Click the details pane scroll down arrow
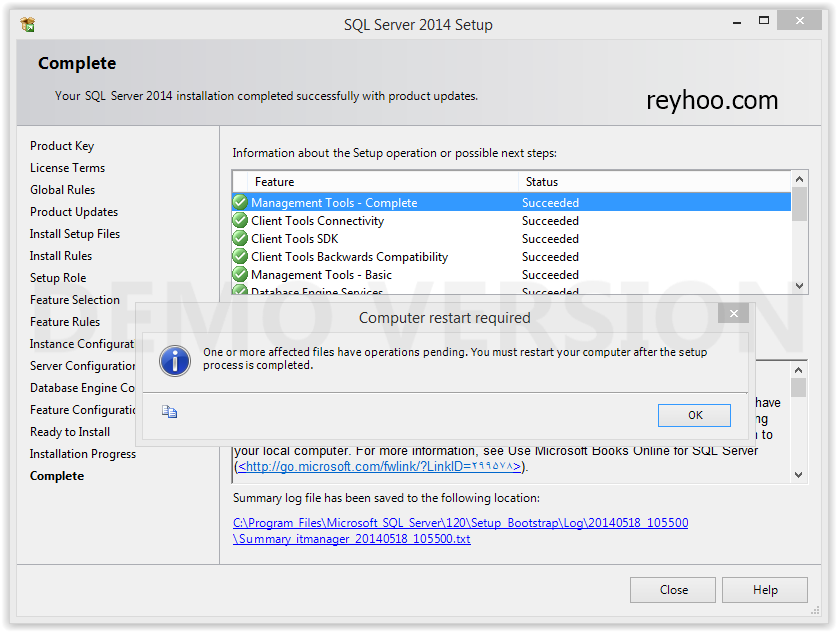 (799, 475)
